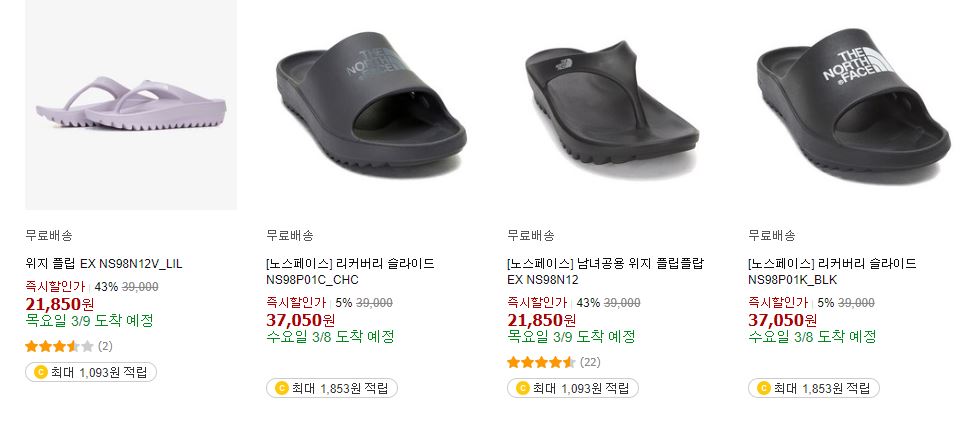
Task: Open the NS98P01C_CHC product title link
Action: tap(350, 272)
